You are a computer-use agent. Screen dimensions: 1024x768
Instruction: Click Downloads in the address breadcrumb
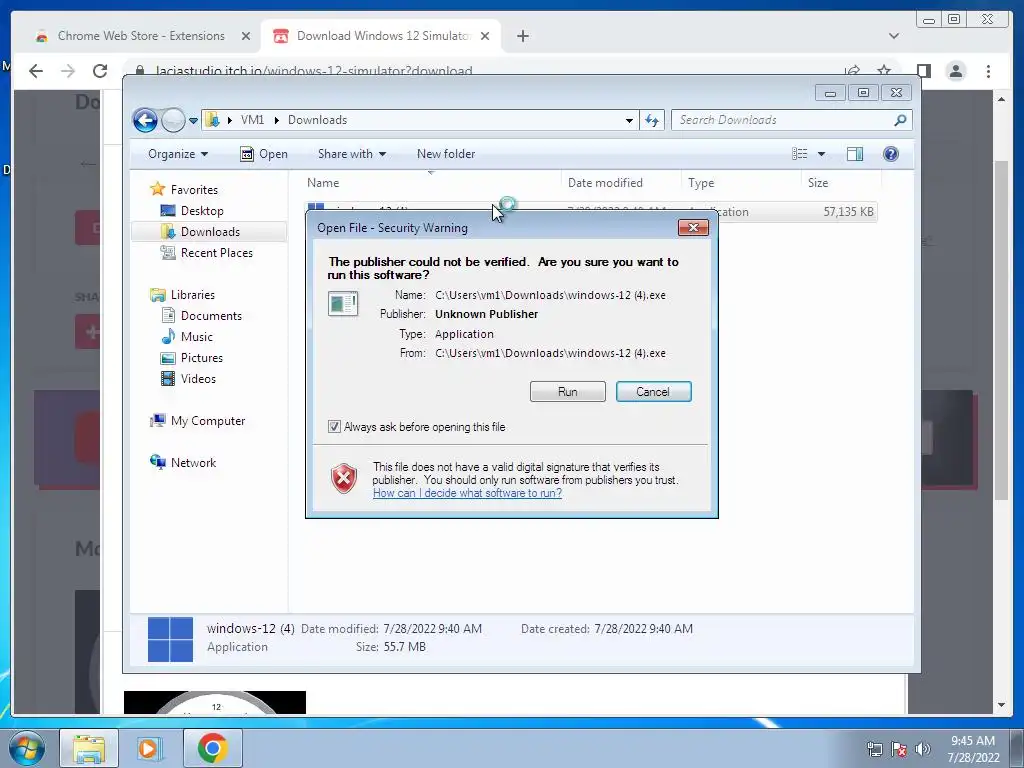(317, 120)
